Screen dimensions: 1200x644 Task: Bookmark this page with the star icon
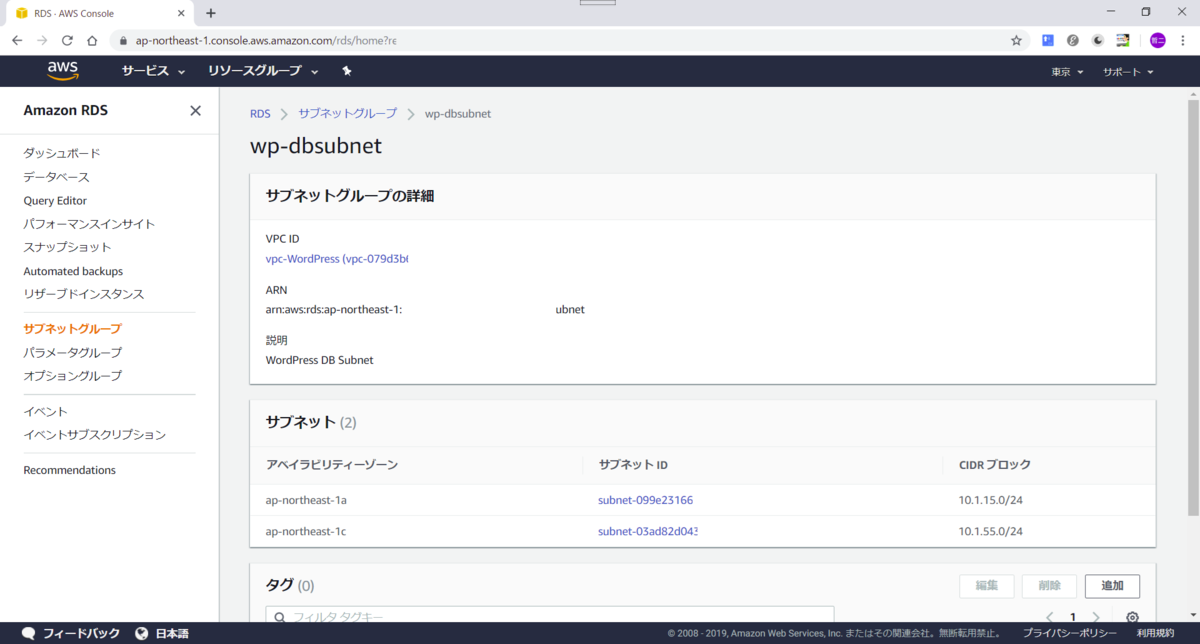click(1016, 41)
